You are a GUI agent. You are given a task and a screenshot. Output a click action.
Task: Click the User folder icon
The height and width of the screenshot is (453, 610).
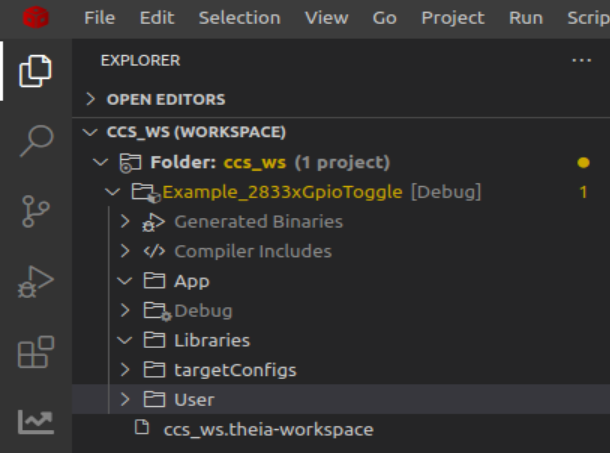(154, 399)
